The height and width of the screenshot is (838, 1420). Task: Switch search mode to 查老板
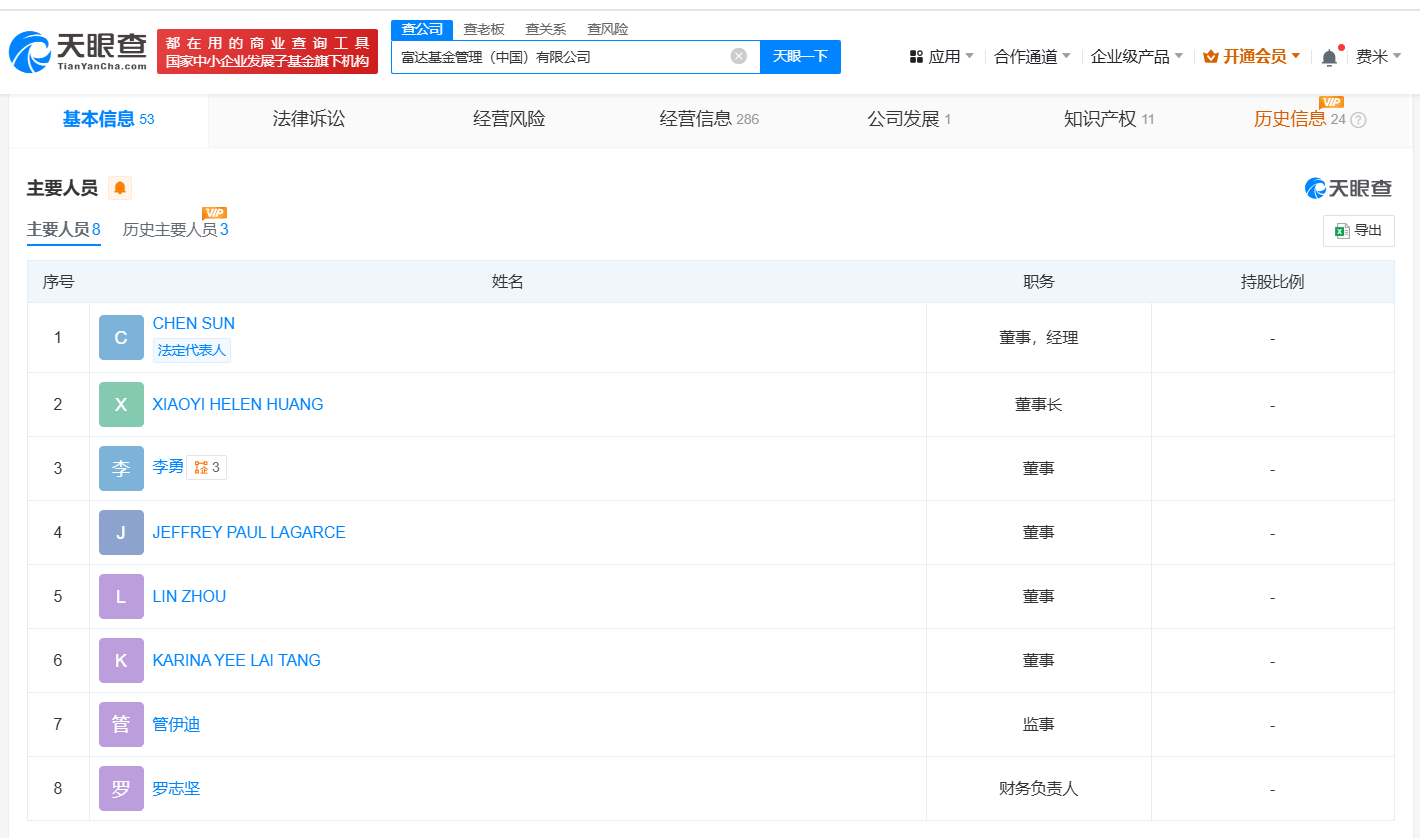pyautogui.click(x=484, y=29)
